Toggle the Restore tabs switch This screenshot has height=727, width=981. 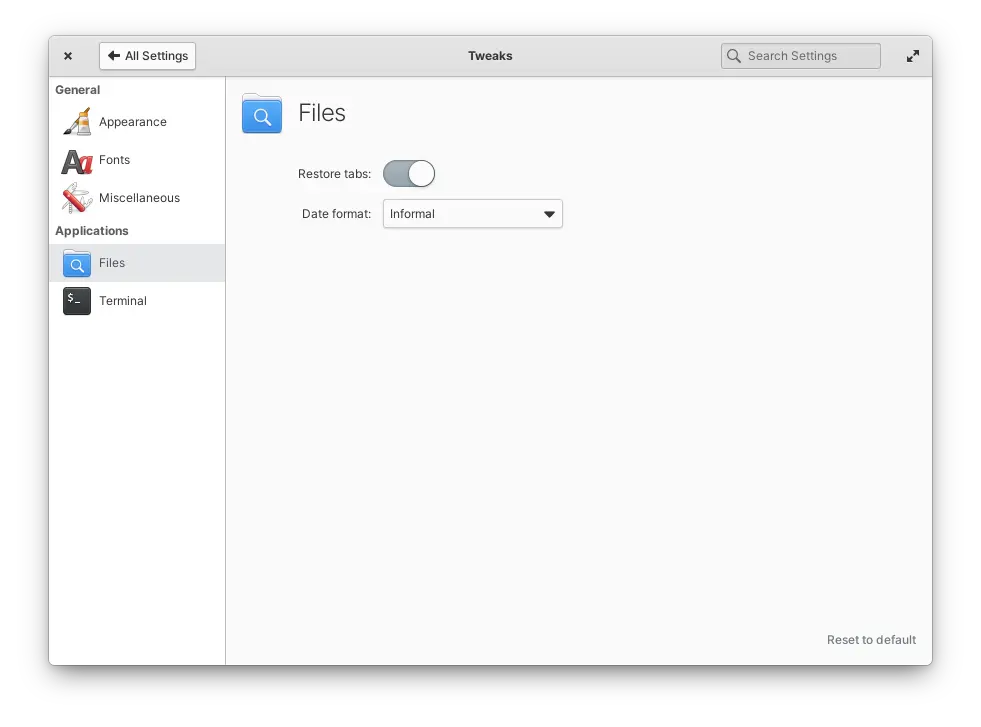click(409, 174)
